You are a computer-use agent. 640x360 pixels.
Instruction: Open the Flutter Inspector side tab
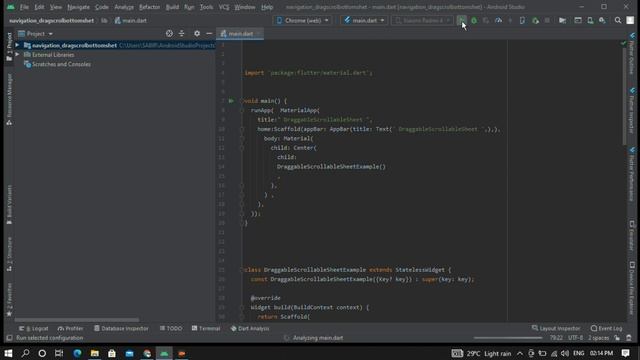(631, 110)
